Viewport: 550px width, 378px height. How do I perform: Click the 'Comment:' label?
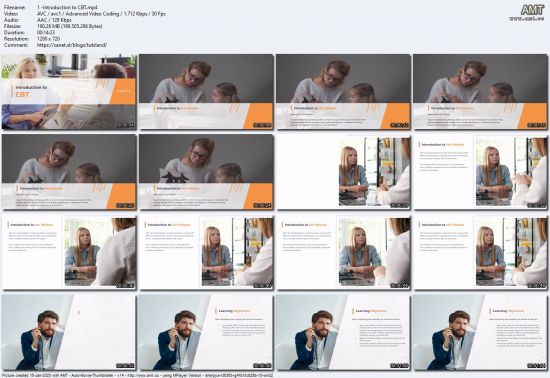(x=16, y=45)
